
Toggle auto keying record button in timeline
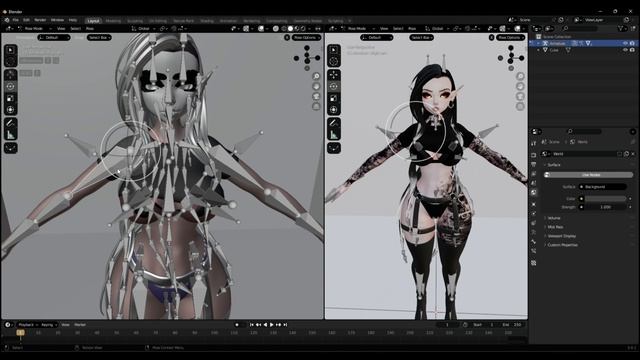tap(237, 325)
